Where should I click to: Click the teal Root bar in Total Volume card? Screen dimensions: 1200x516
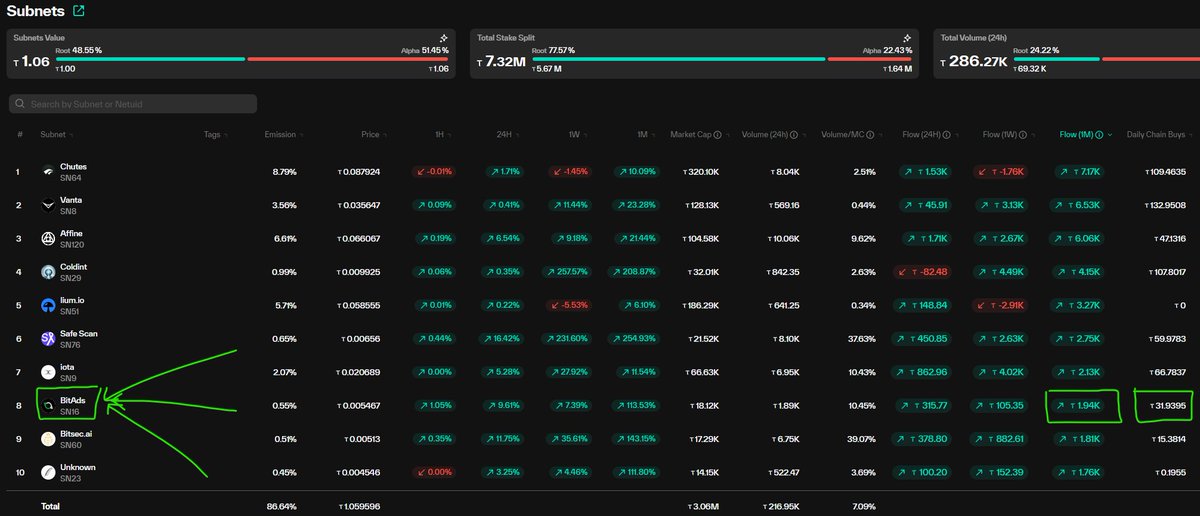pyautogui.click(x=1056, y=58)
